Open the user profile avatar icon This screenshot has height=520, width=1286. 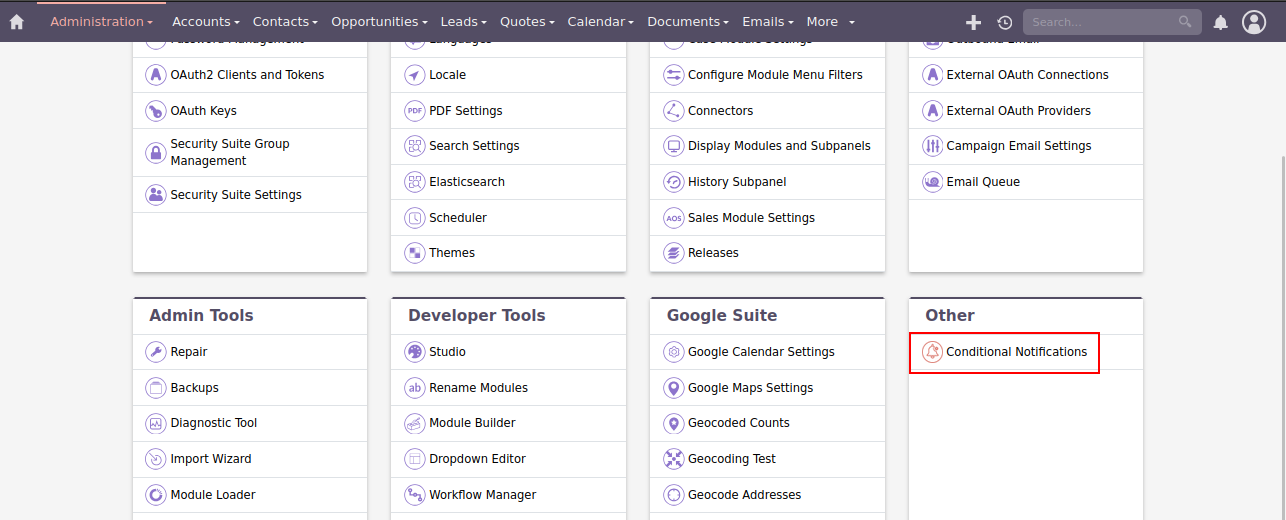(1253, 22)
